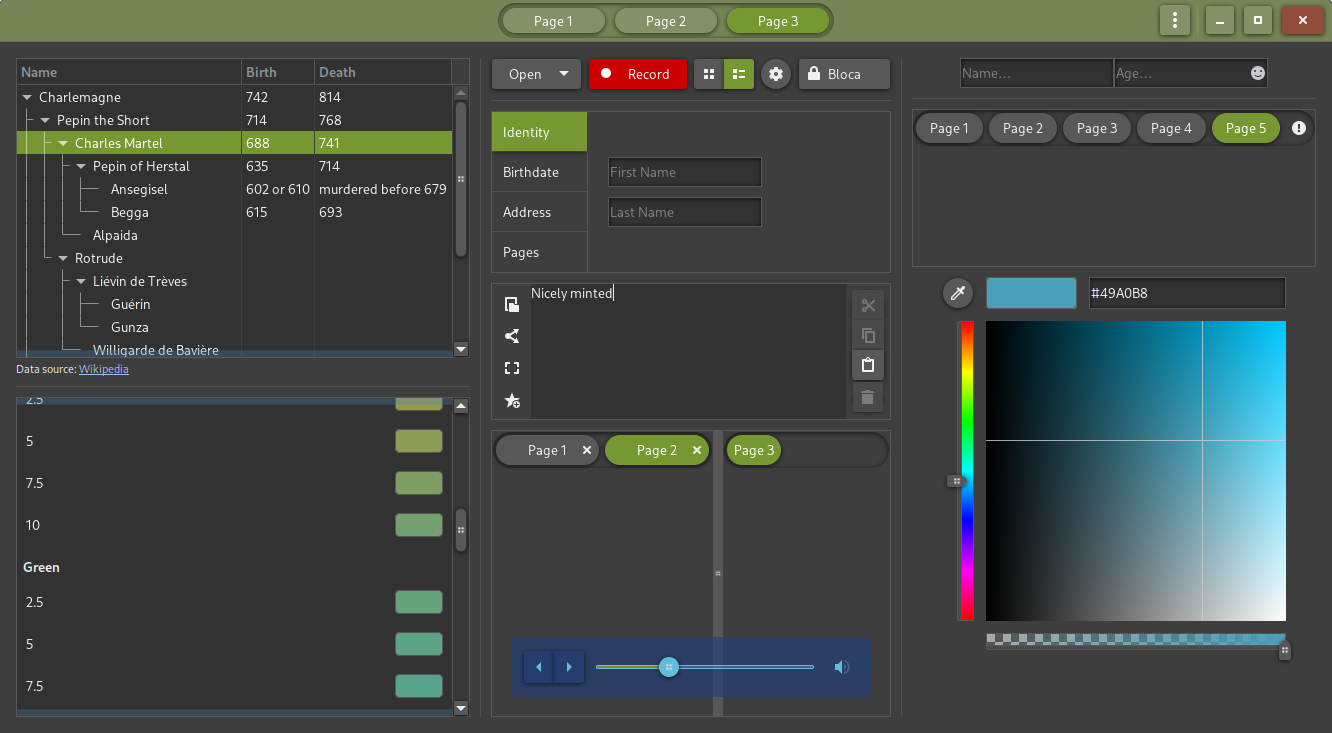Click the previous arrow playback button
Screen dimensions: 1332x733
point(539,667)
